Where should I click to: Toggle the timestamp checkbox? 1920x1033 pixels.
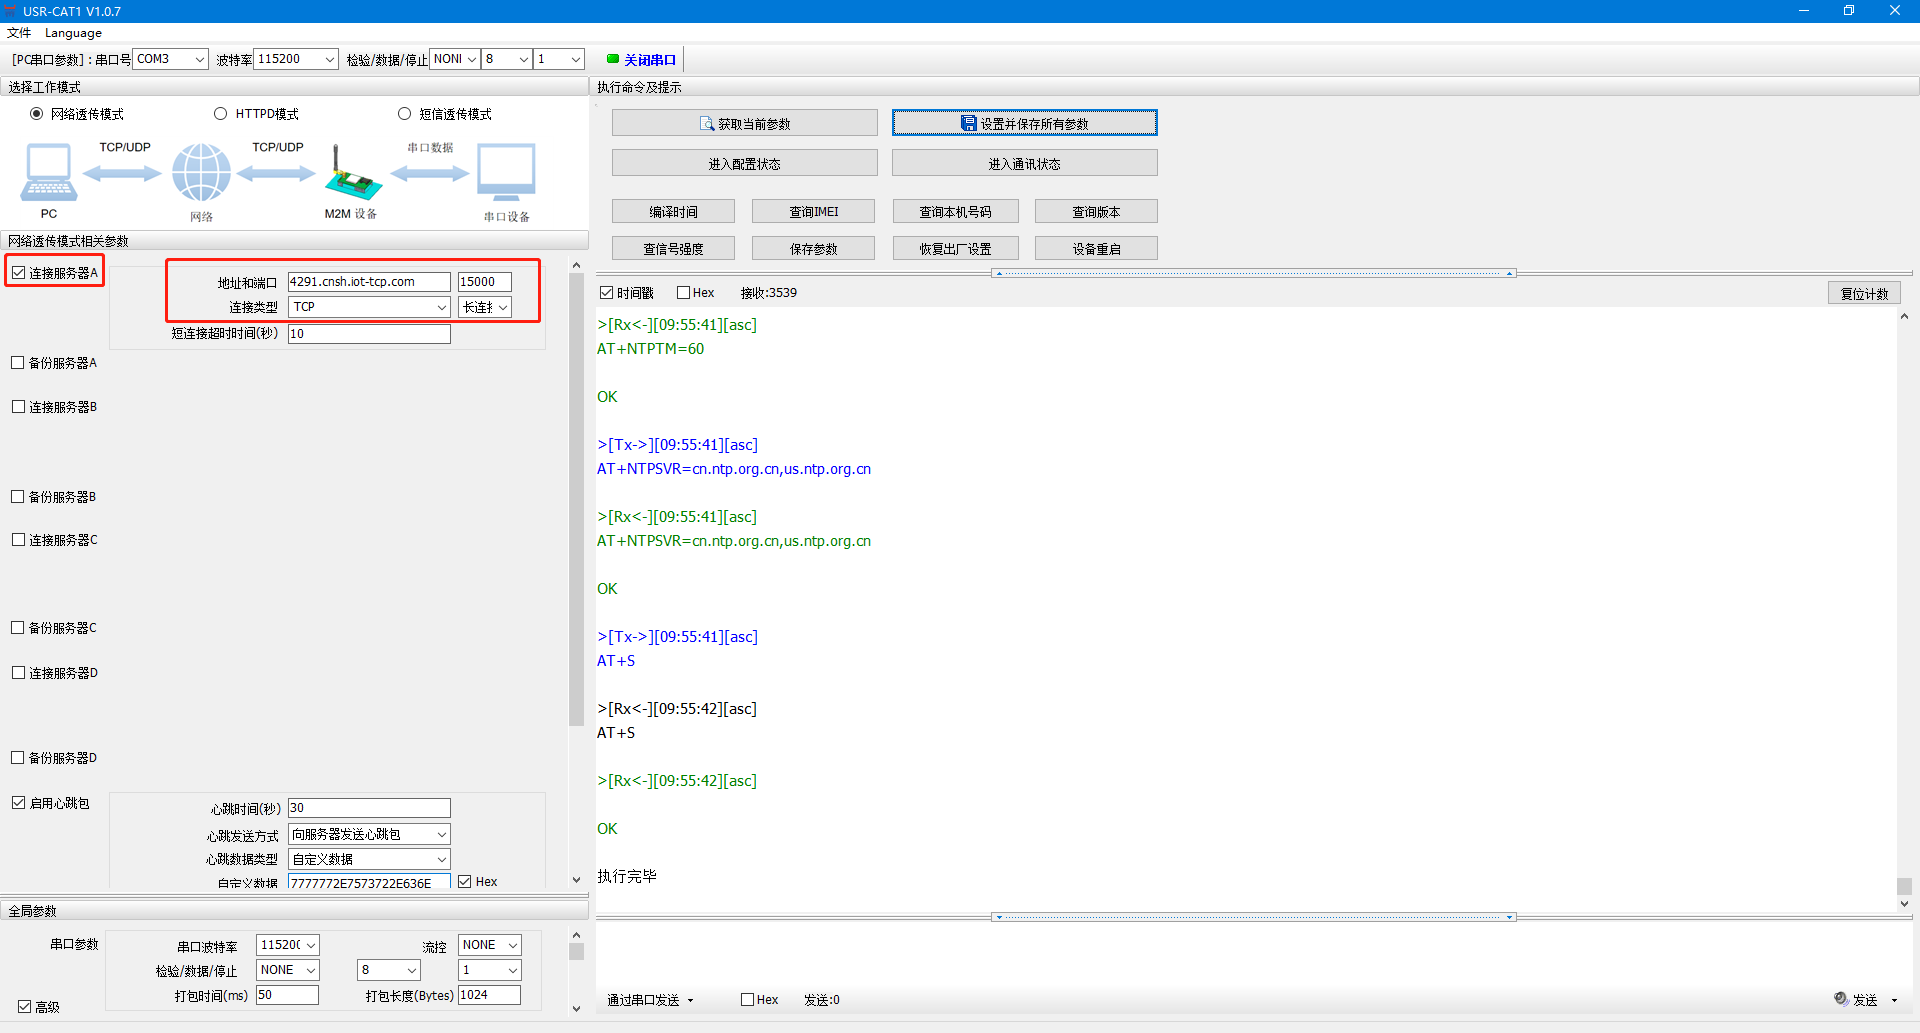(606, 293)
